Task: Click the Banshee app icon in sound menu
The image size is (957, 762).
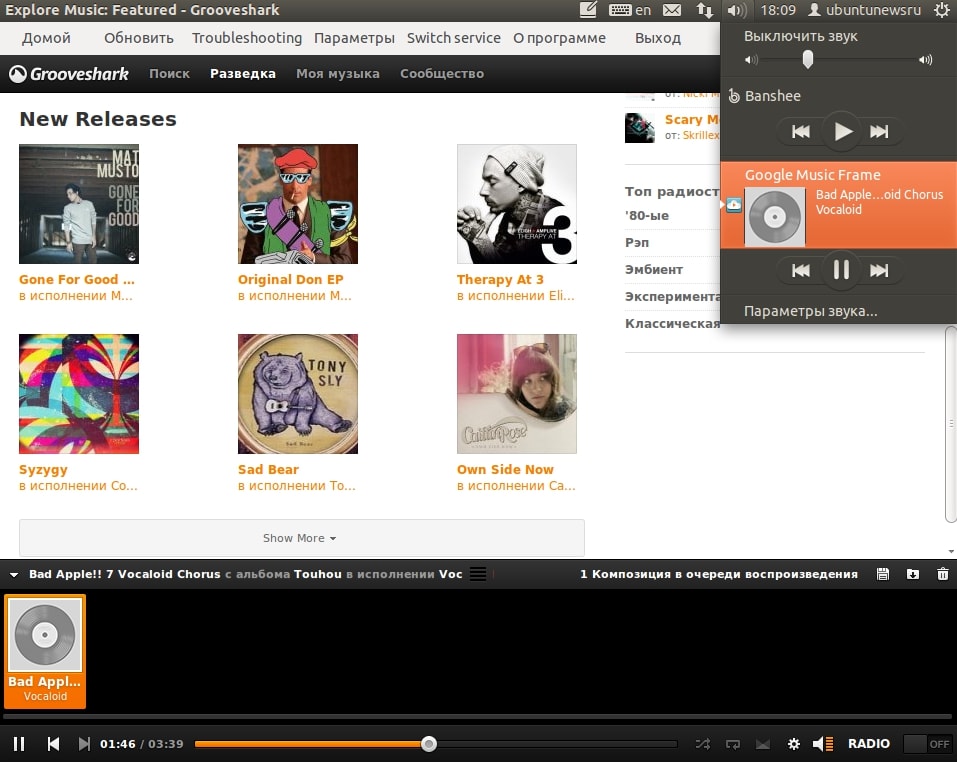Action: [x=734, y=96]
